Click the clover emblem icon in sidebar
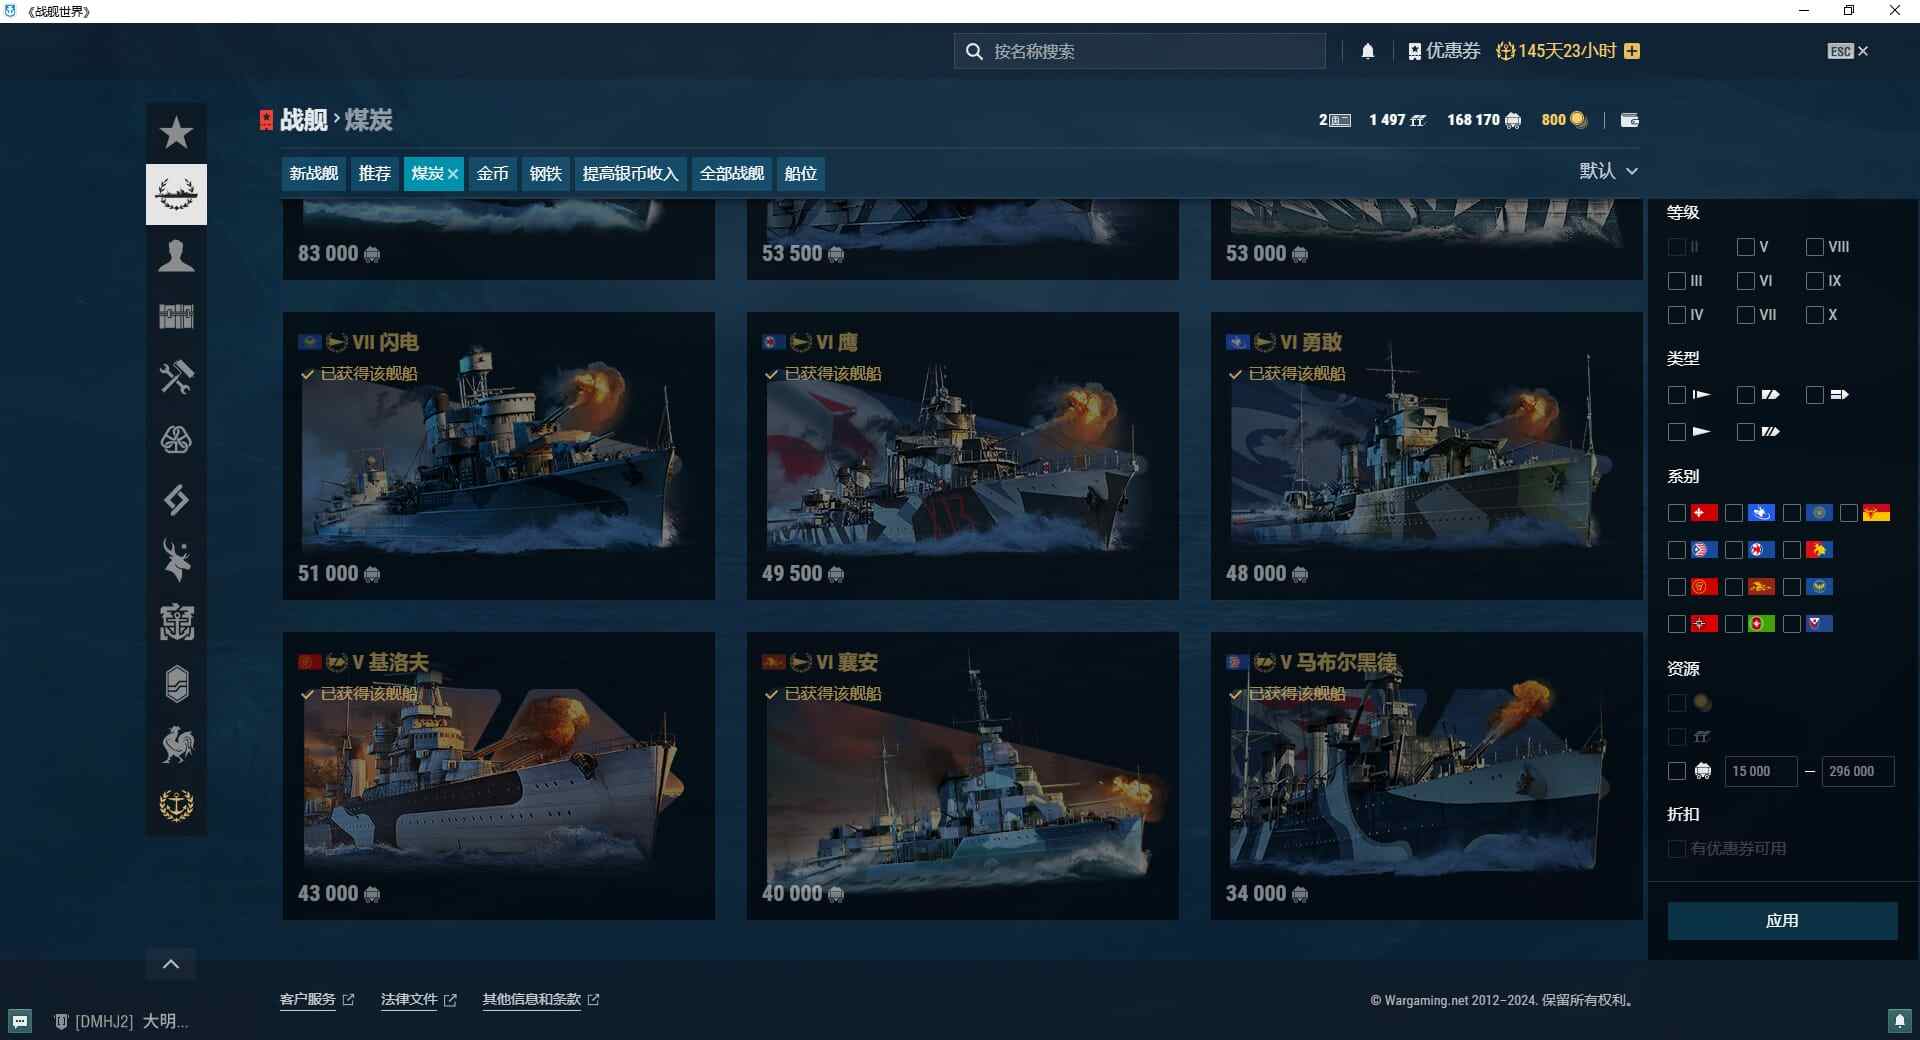 pos(176,439)
